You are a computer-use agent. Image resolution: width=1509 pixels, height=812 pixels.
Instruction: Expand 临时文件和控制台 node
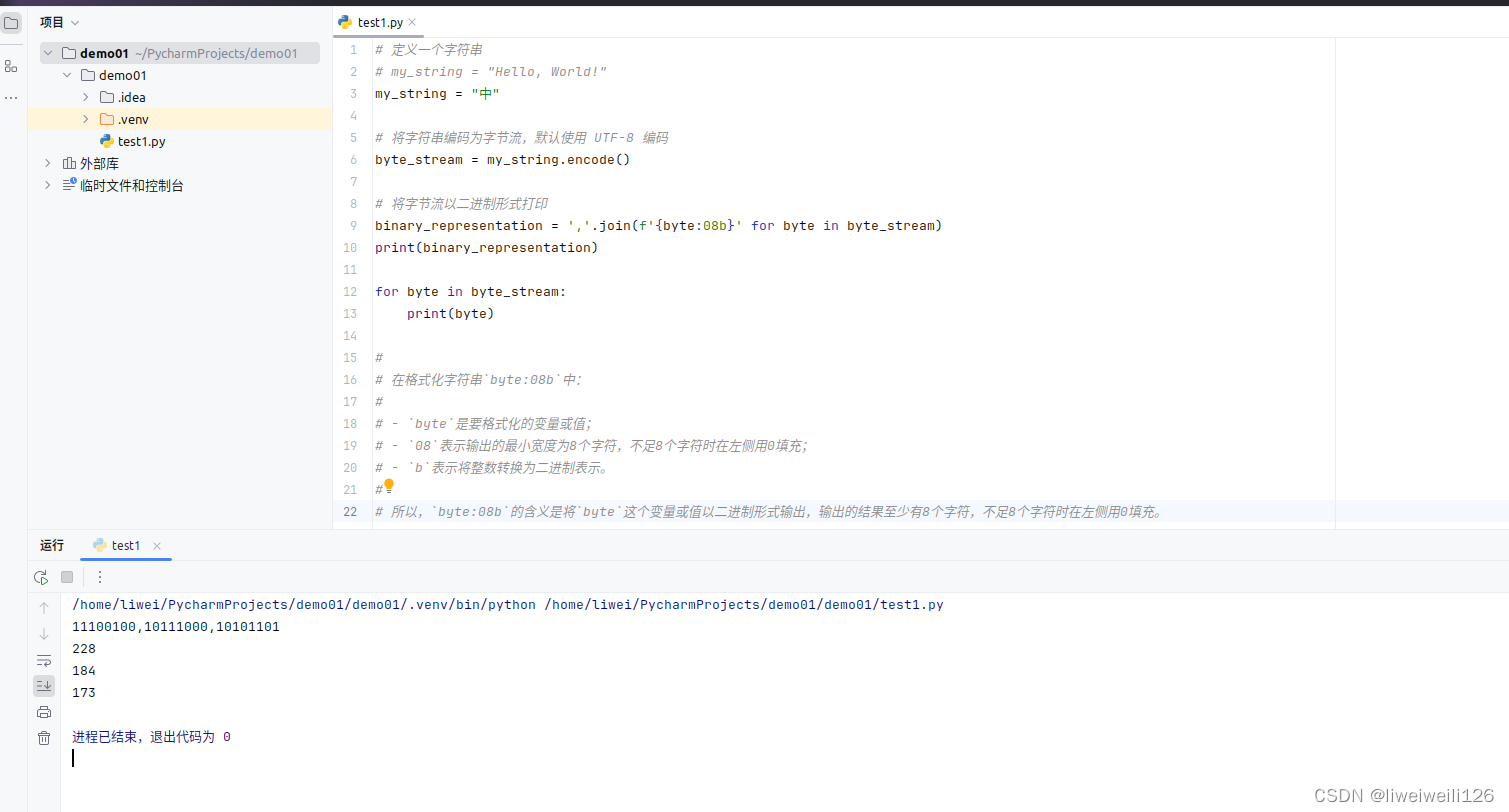47,185
